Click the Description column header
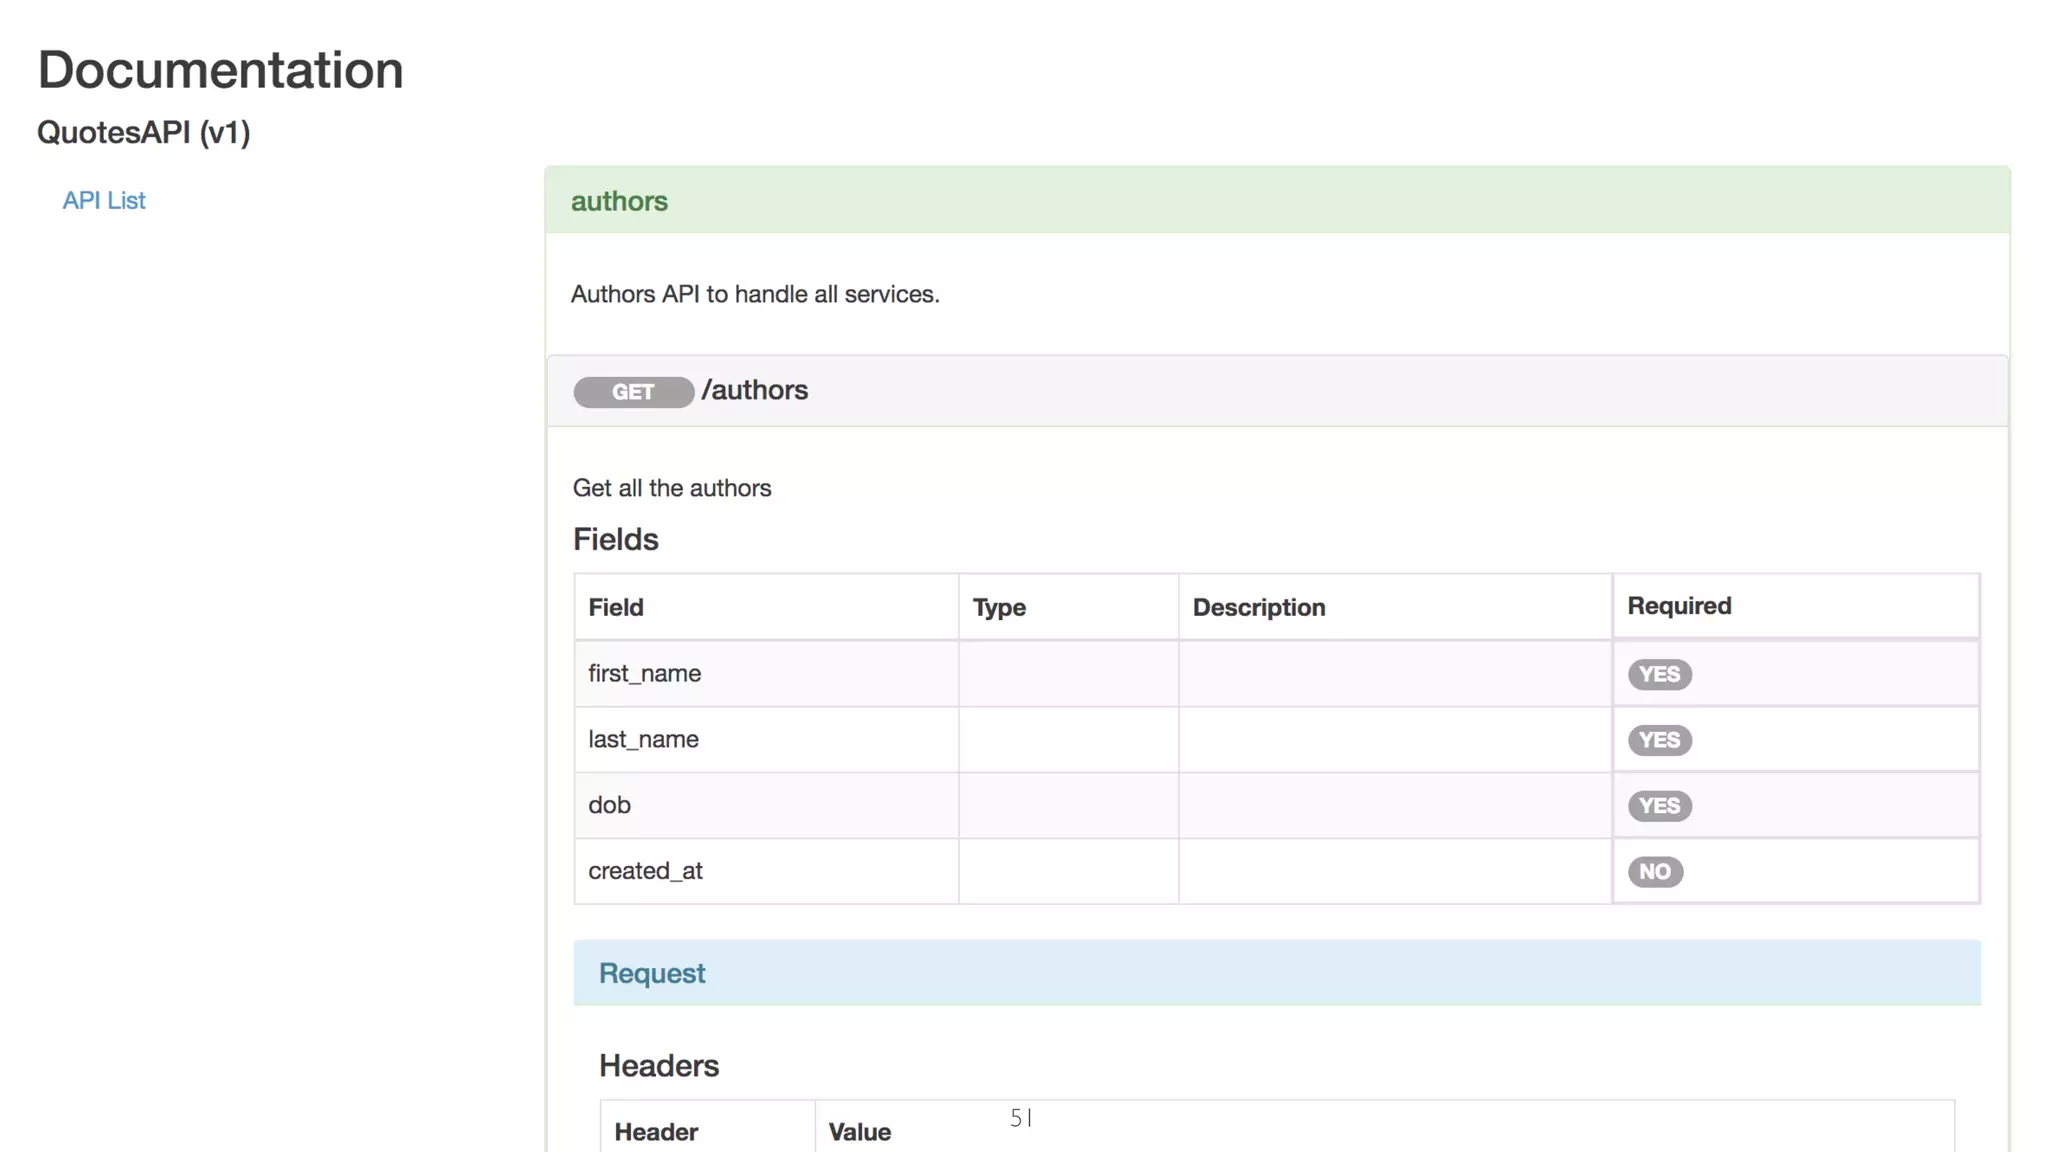 tap(1259, 608)
